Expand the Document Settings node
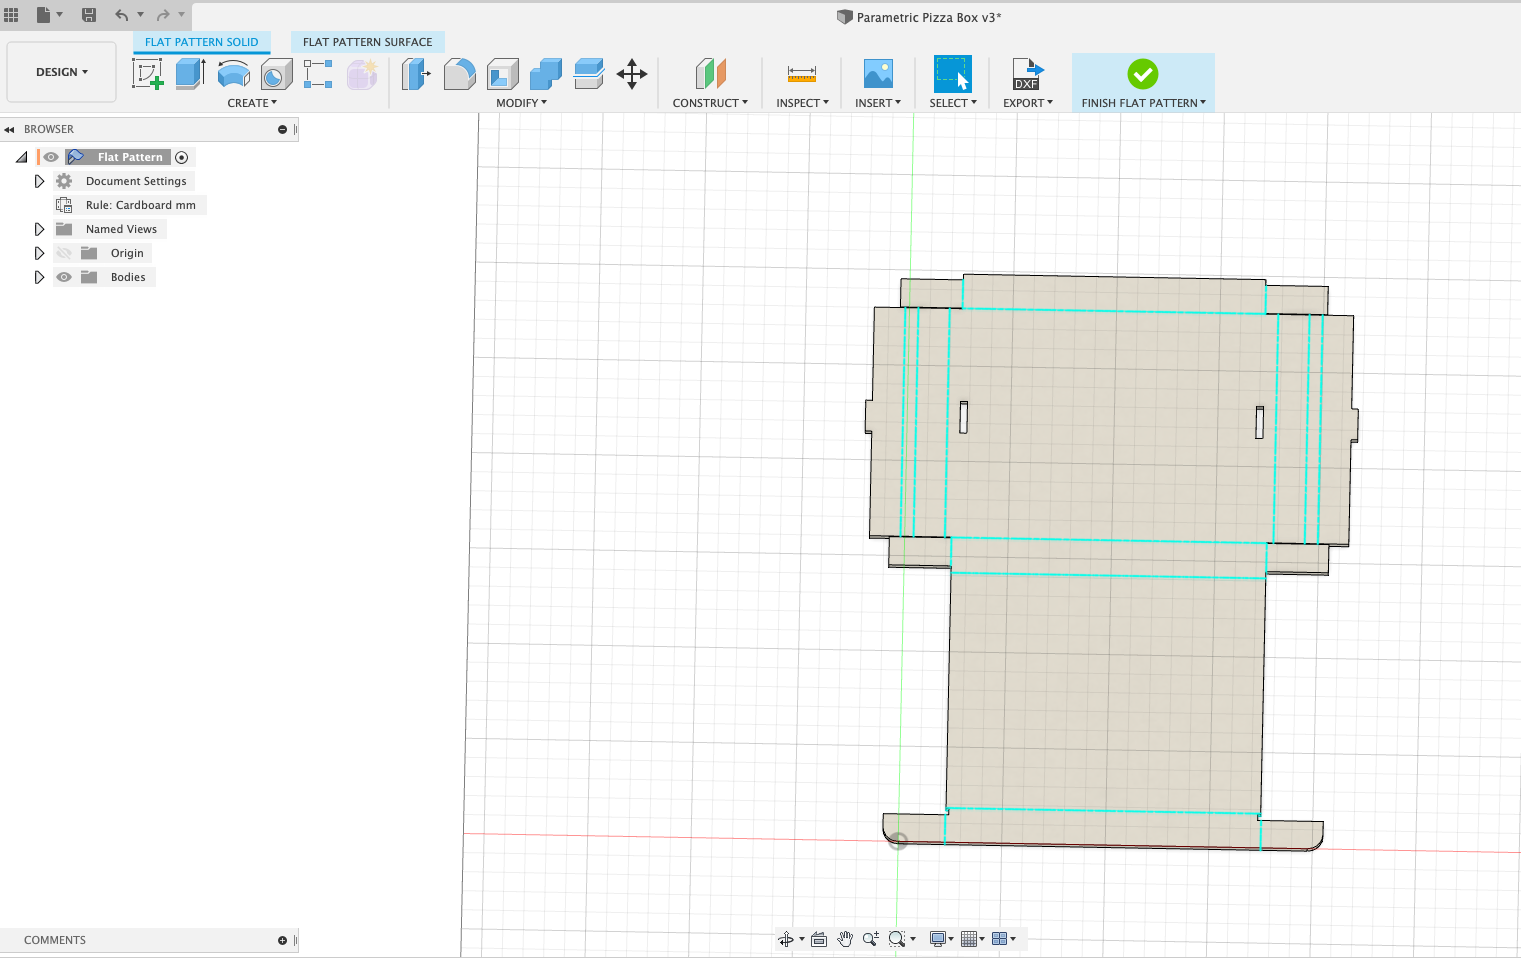The width and height of the screenshot is (1521, 958). [x=39, y=181]
